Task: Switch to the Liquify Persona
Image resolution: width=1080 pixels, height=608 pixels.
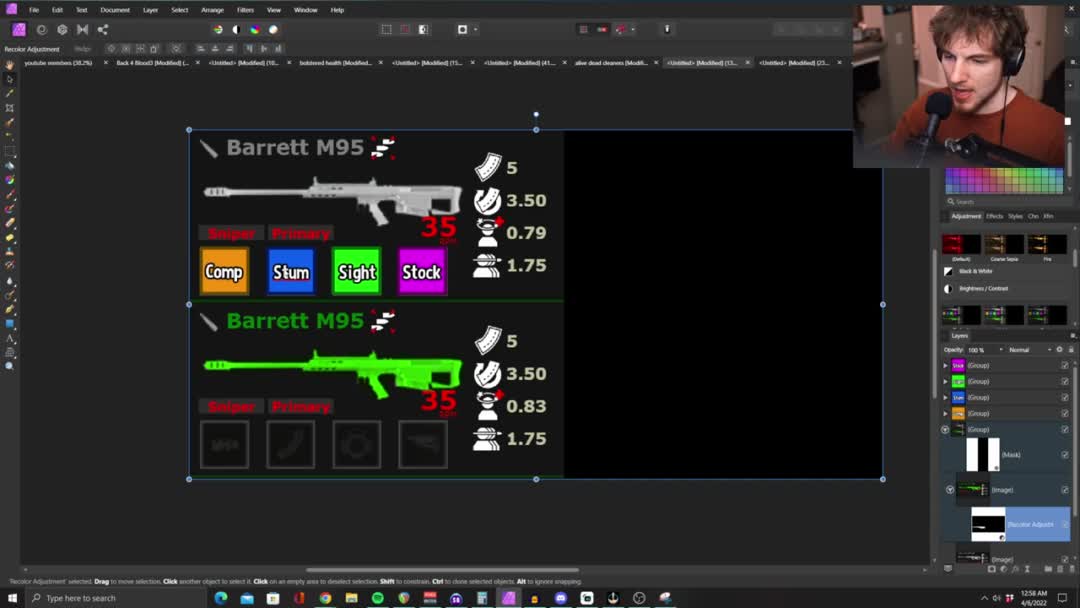Action: (x=41, y=30)
